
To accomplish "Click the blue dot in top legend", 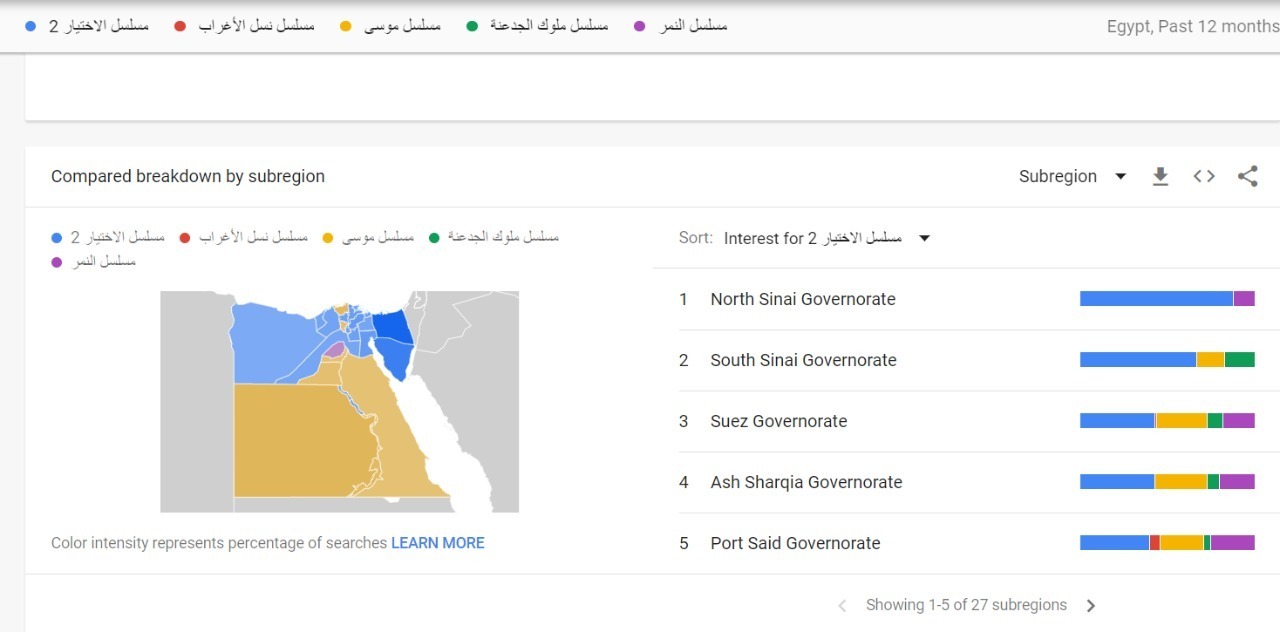I will click(31, 26).
